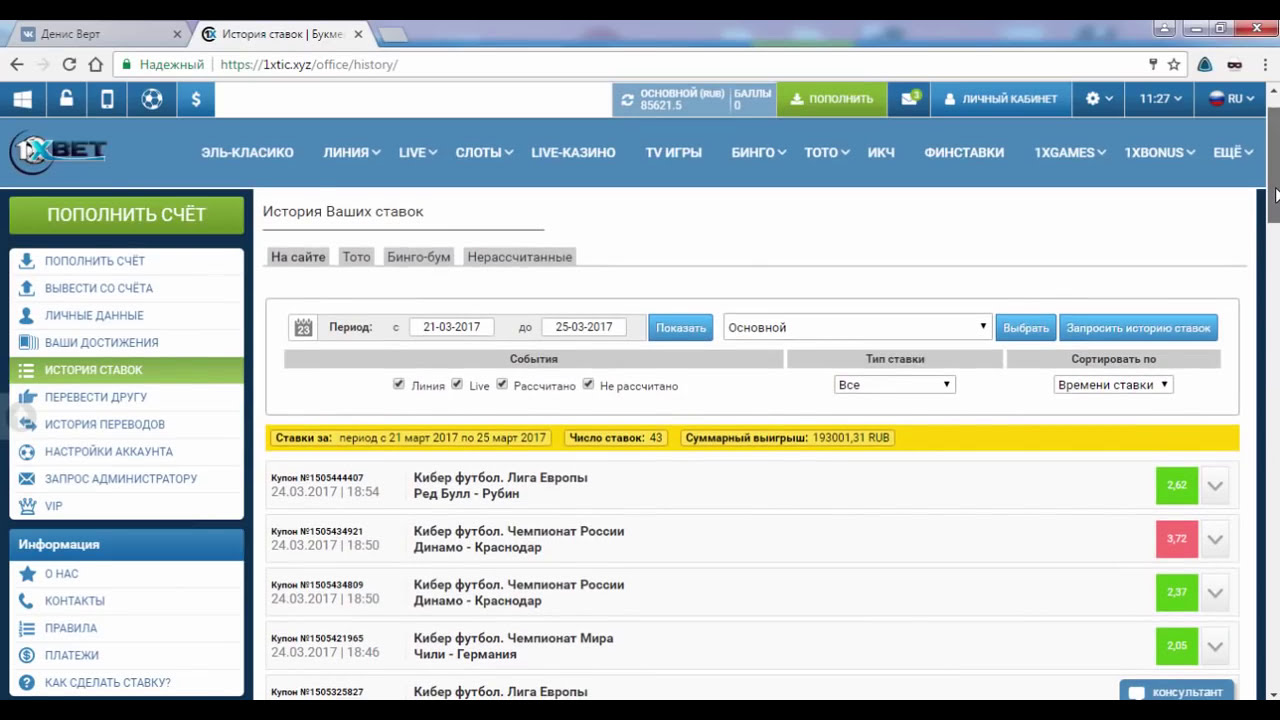Open the LIVE menu
1280x720 pixels.
pos(418,152)
